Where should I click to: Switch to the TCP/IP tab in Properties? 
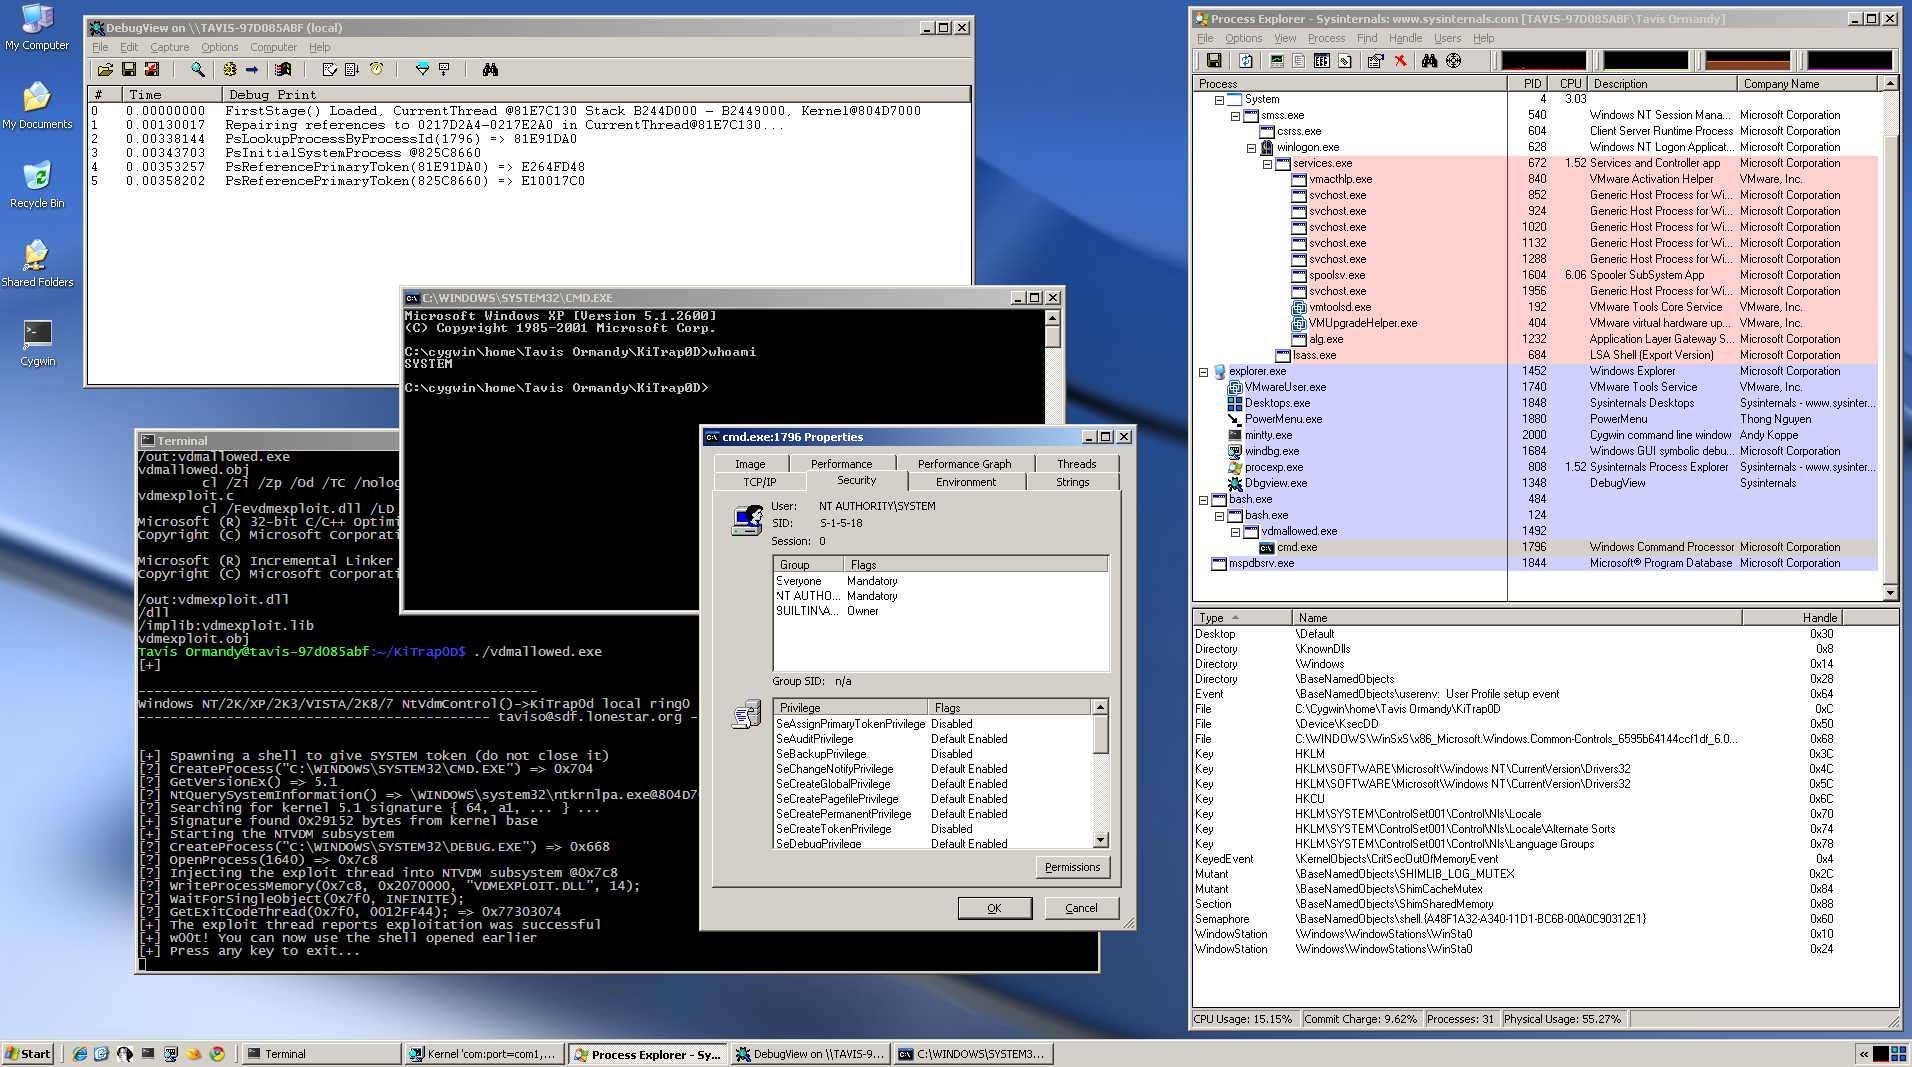tap(759, 482)
